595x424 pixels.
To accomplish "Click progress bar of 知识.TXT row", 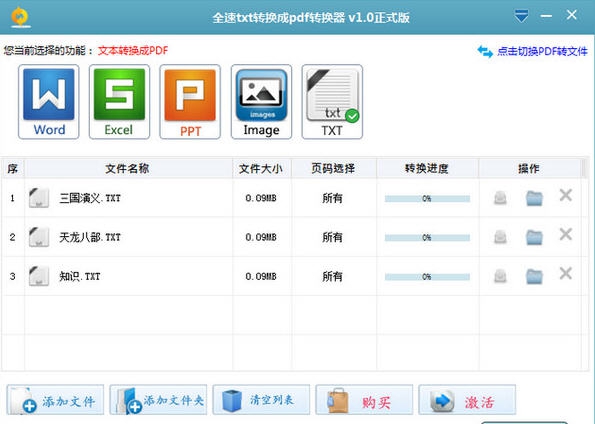I will pyautogui.click(x=427, y=277).
